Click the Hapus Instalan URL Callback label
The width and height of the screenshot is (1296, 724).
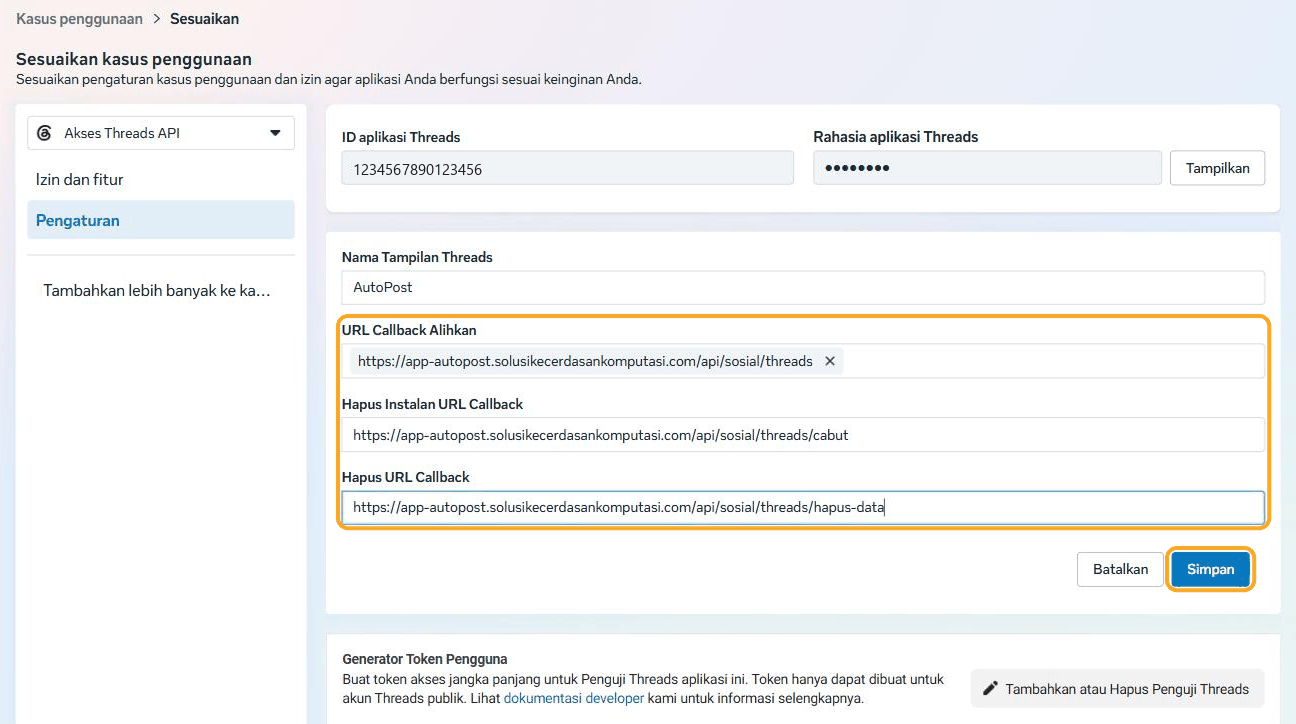[432, 404]
